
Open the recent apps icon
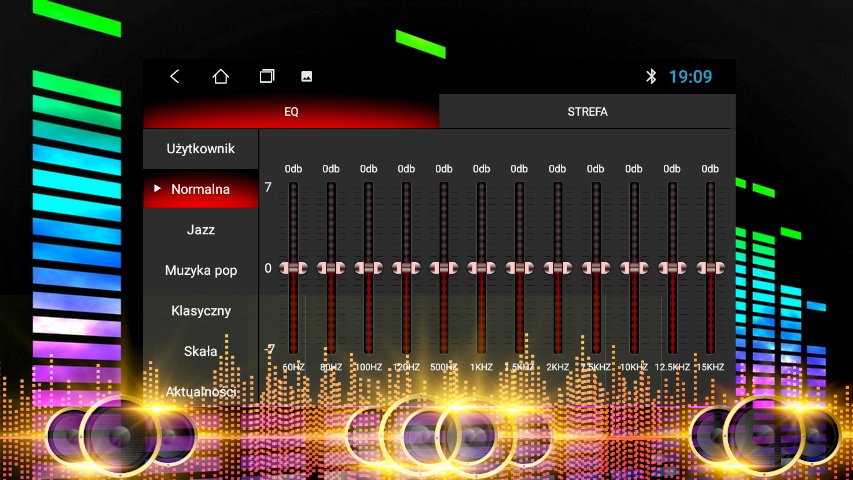click(267, 76)
